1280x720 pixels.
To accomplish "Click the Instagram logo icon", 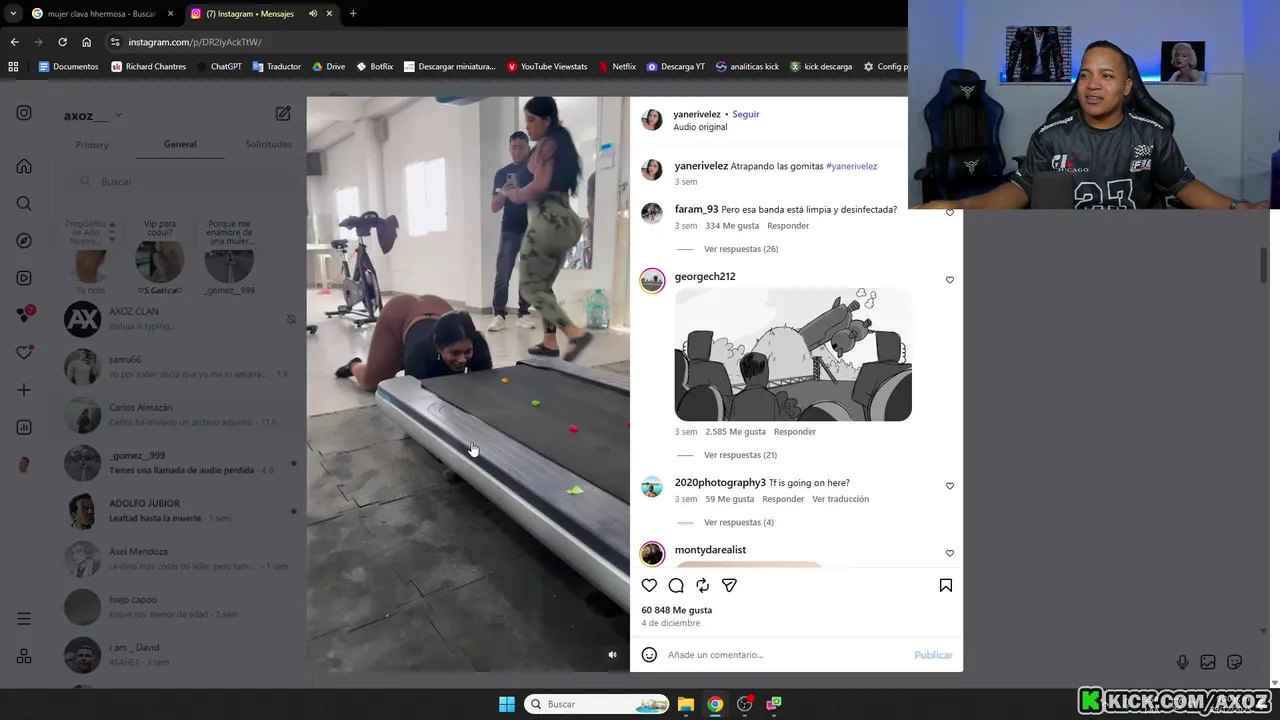I will [24, 113].
